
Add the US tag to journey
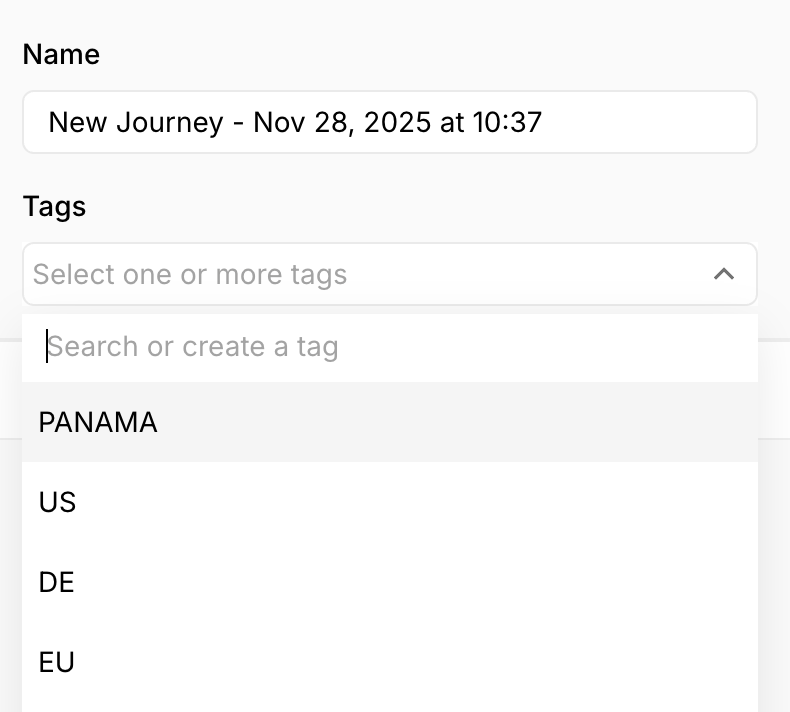click(58, 502)
